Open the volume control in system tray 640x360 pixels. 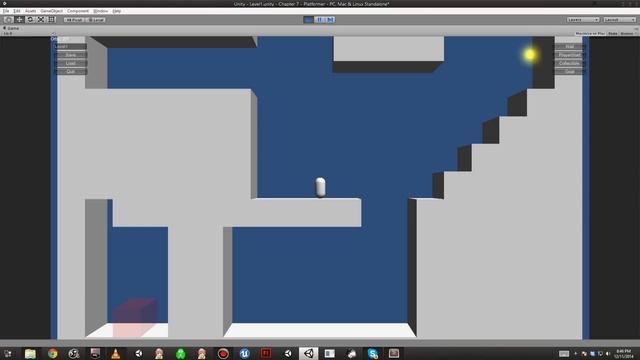(608, 353)
